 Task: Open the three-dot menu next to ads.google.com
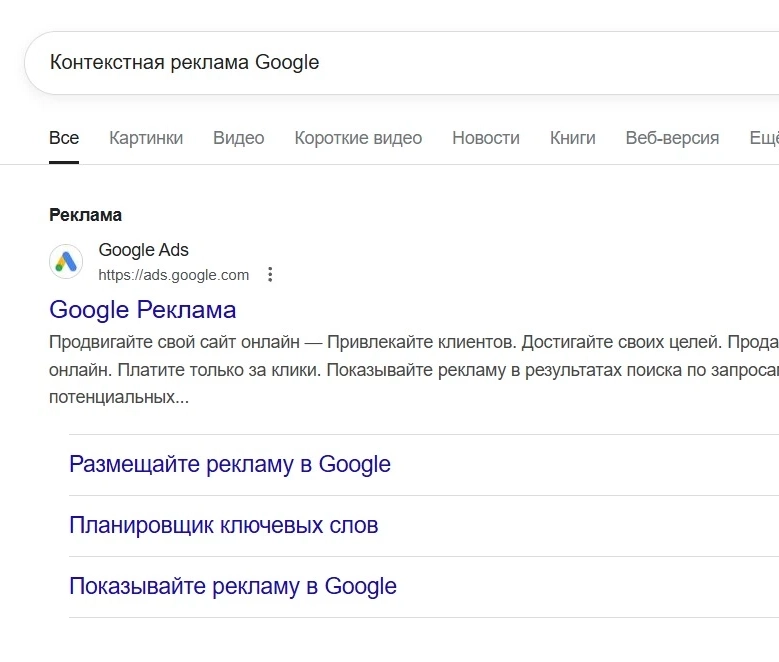(x=270, y=274)
